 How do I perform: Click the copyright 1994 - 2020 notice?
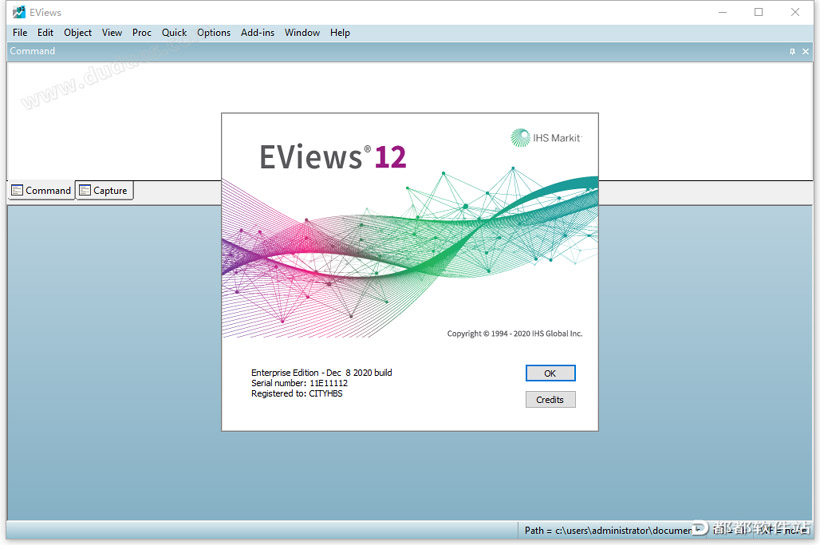pos(515,333)
